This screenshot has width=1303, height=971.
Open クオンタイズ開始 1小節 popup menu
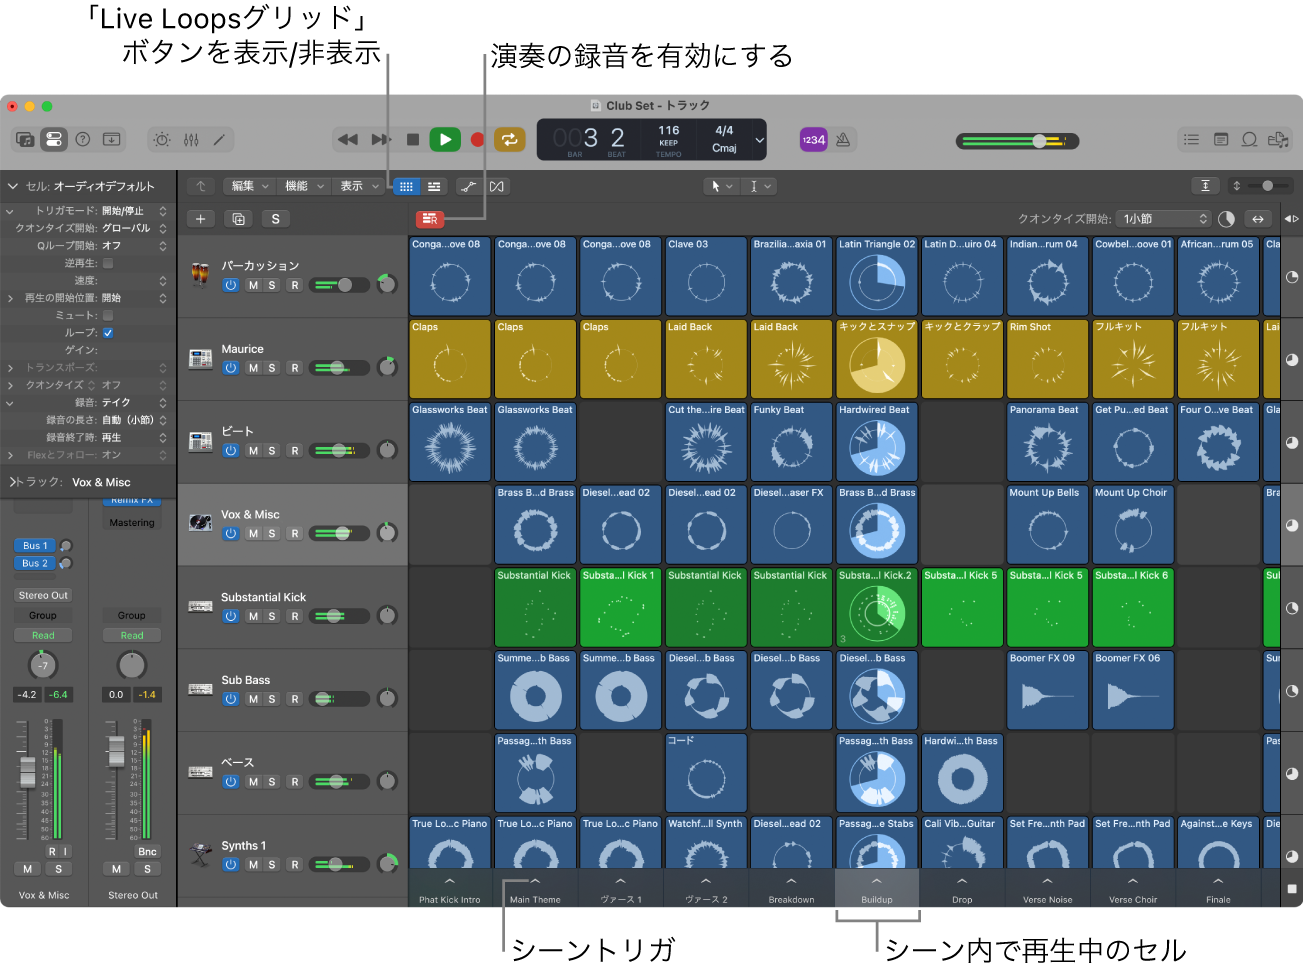[x=1165, y=219]
